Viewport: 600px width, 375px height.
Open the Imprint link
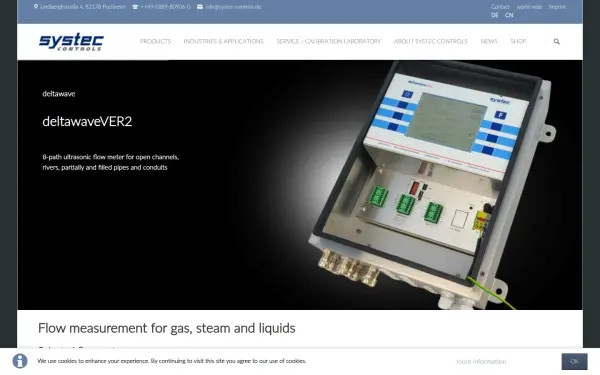click(557, 7)
